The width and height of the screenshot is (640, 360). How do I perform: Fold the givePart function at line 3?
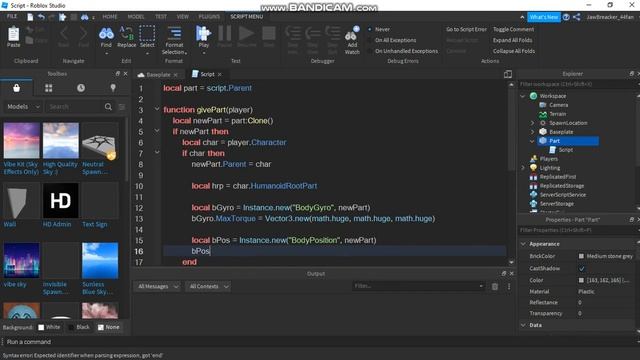157,109
